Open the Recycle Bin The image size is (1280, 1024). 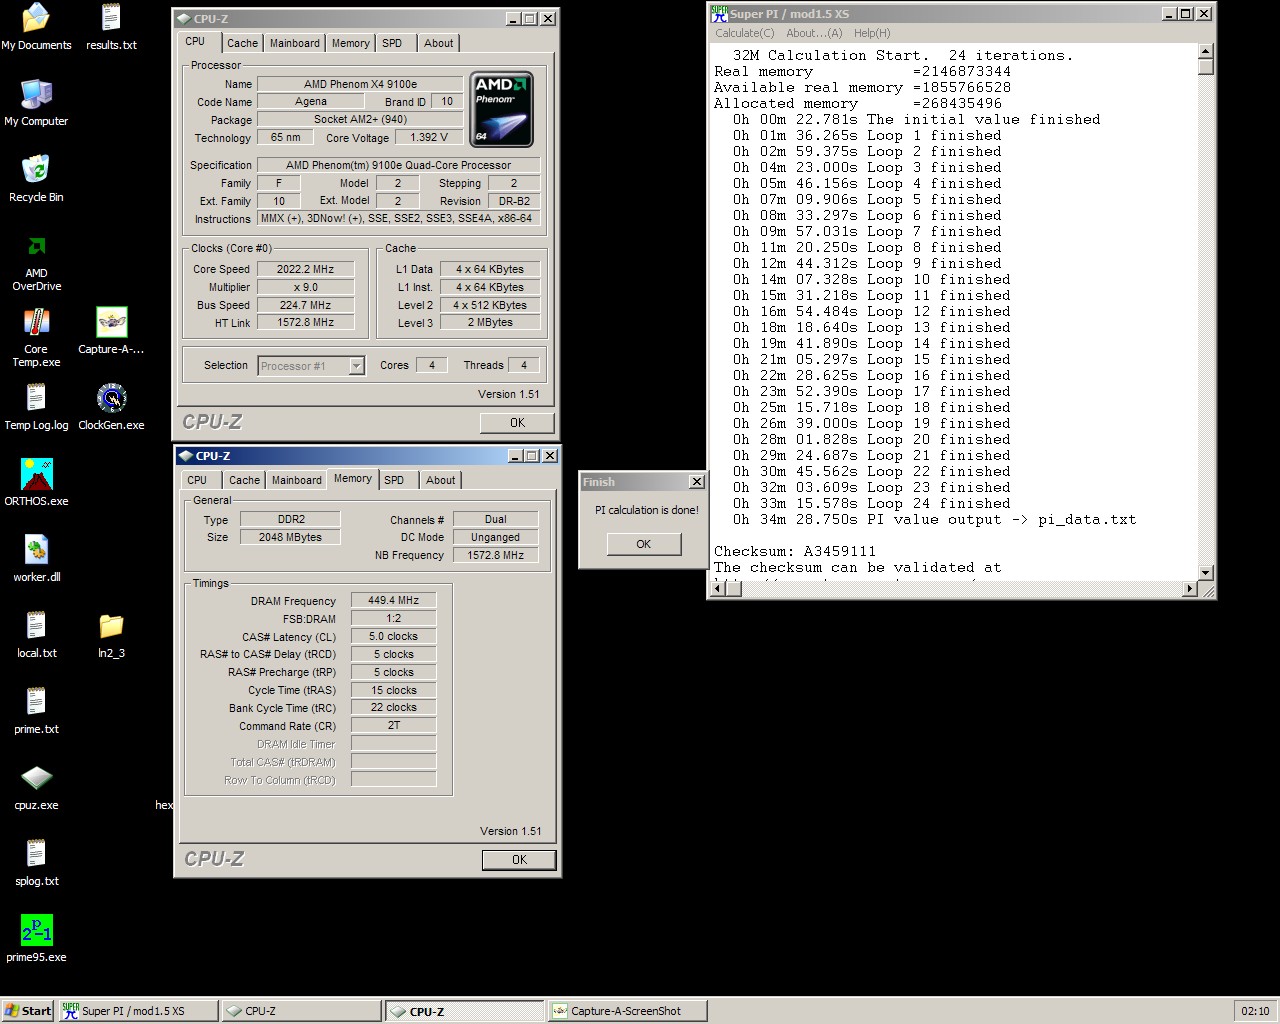tap(36, 179)
